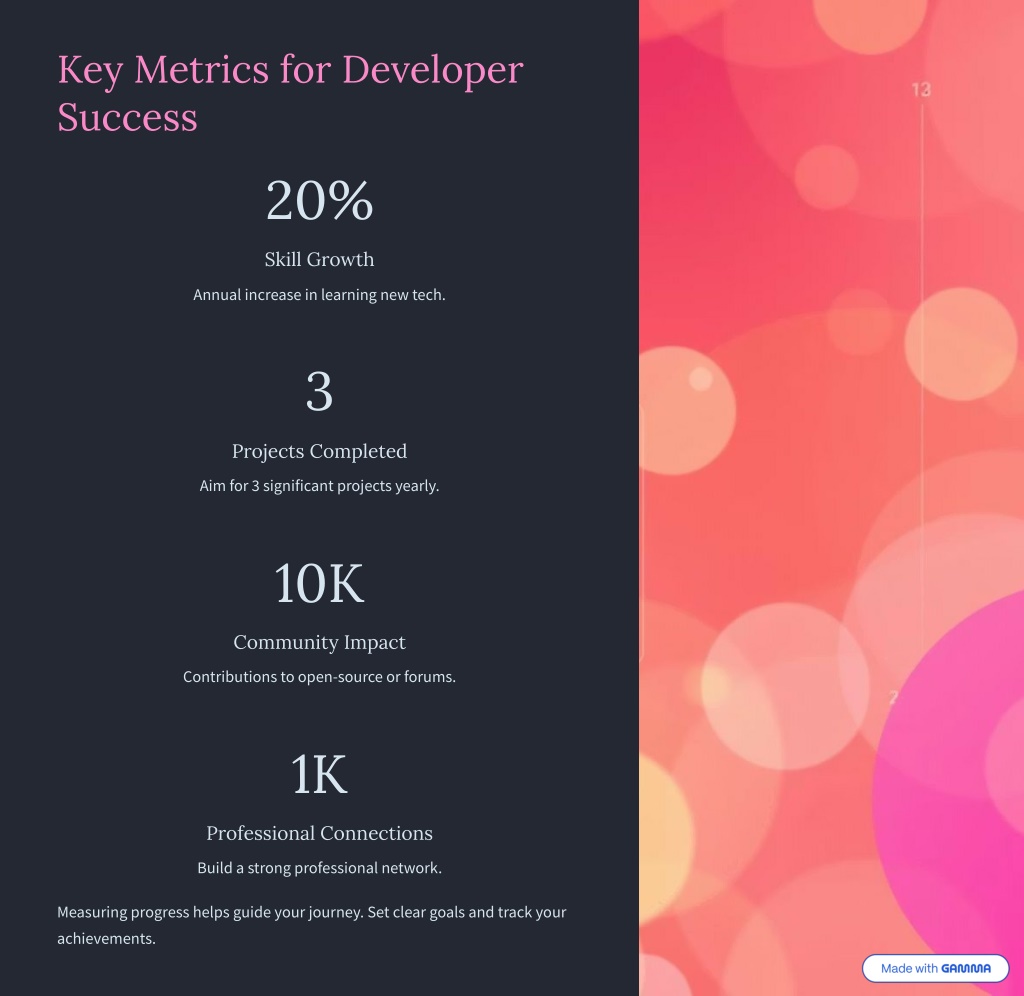Click the '1K' statistic
1024x996 pixels.
point(319,774)
